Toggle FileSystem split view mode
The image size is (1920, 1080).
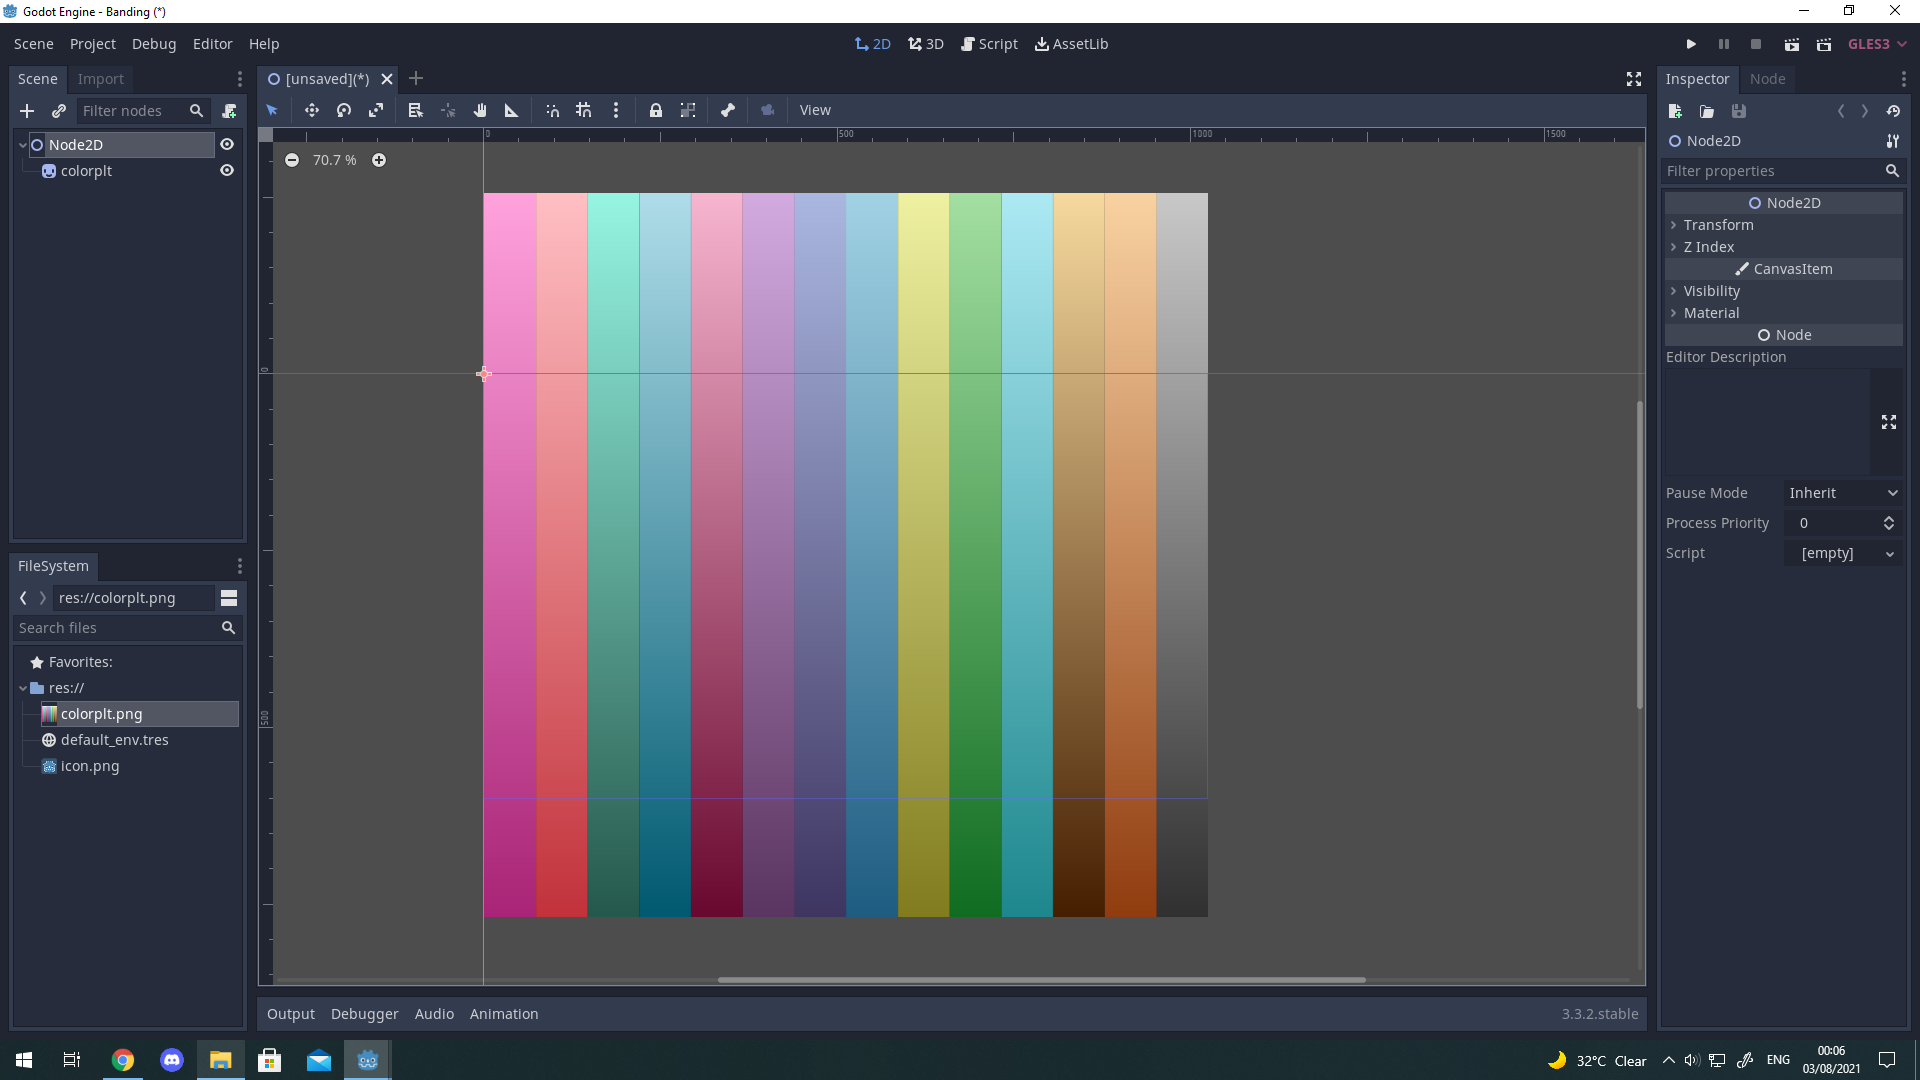pyautogui.click(x=229, y=598)
